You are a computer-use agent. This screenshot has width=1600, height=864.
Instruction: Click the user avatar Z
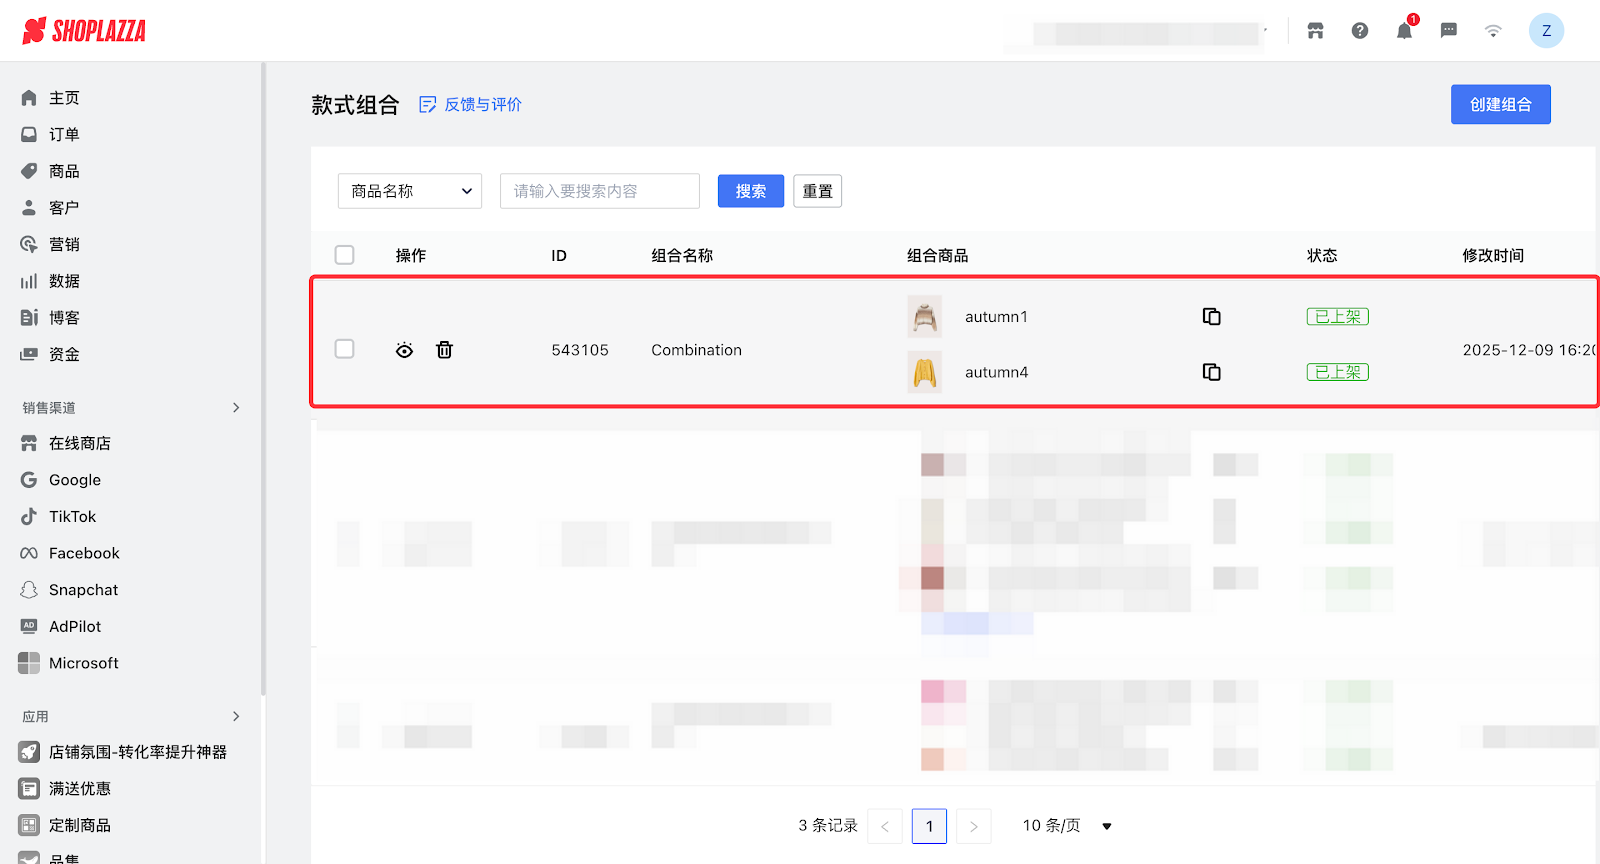pos(1546,31)
